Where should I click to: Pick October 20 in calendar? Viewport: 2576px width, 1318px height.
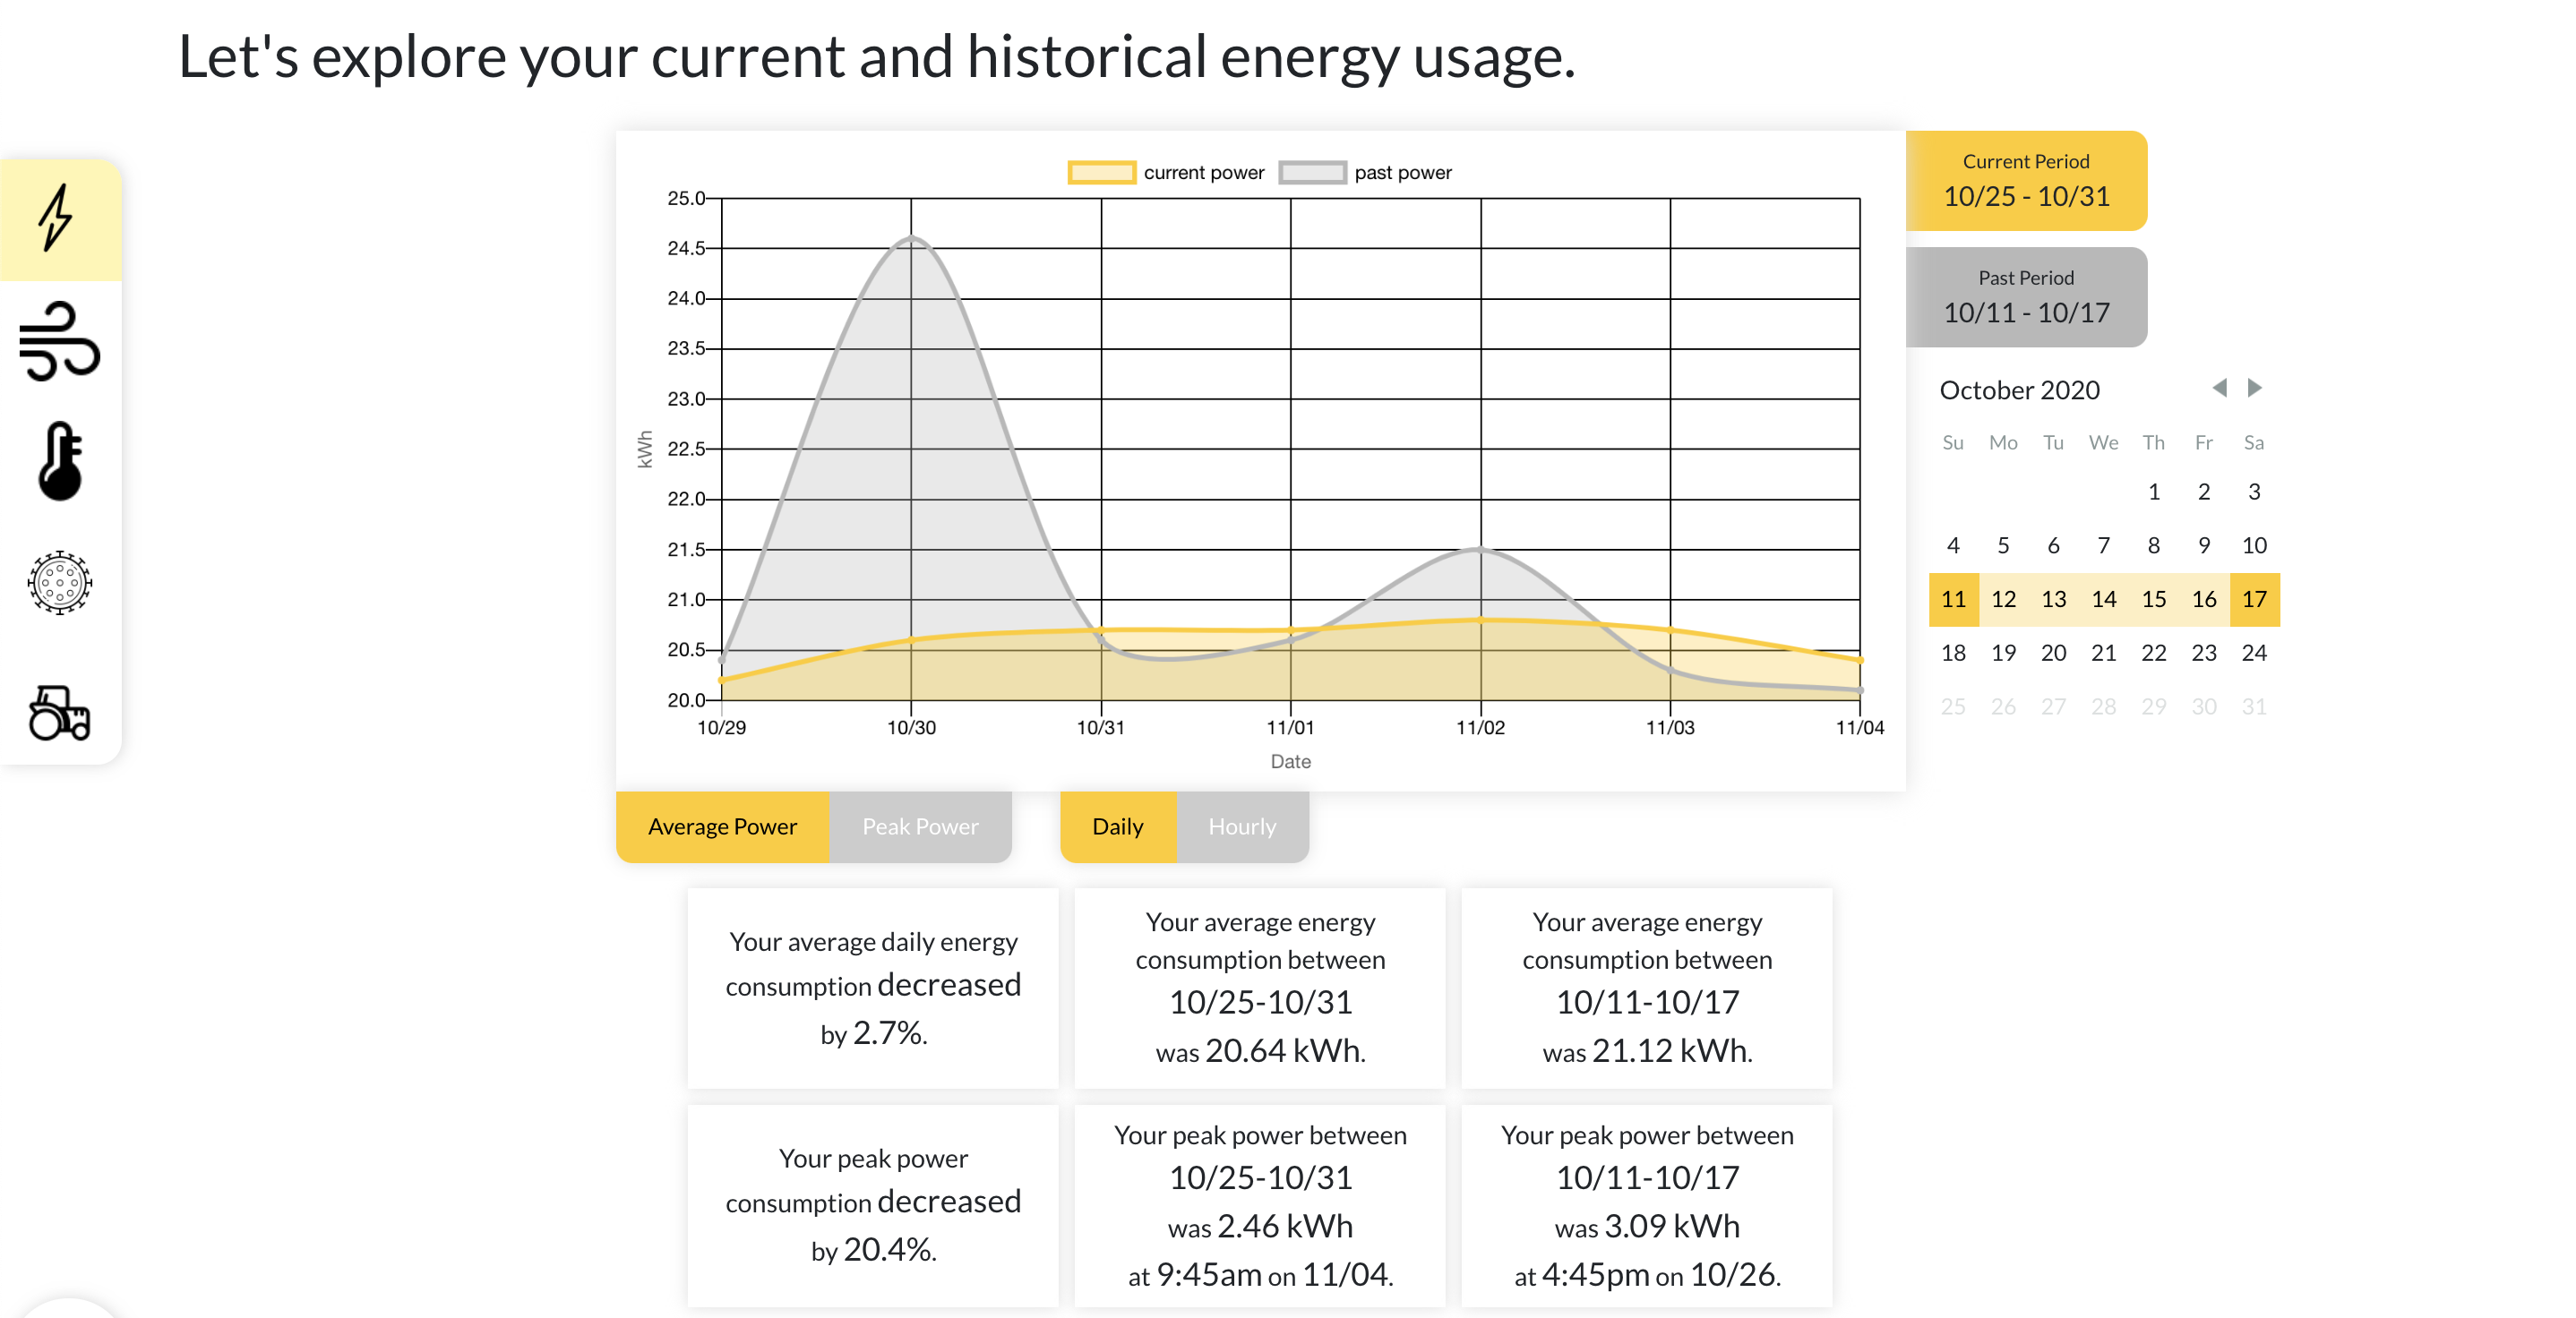(x=2054, y=653)
